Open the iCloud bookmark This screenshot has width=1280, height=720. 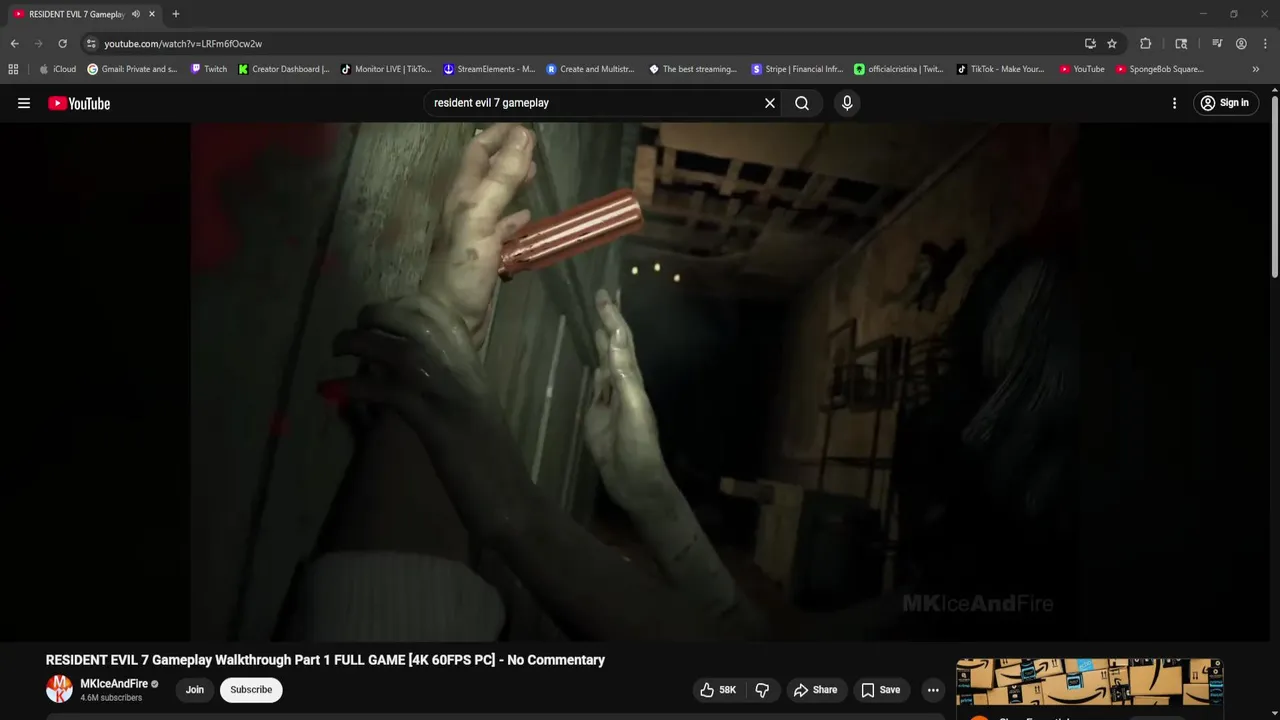coord(57,69)
